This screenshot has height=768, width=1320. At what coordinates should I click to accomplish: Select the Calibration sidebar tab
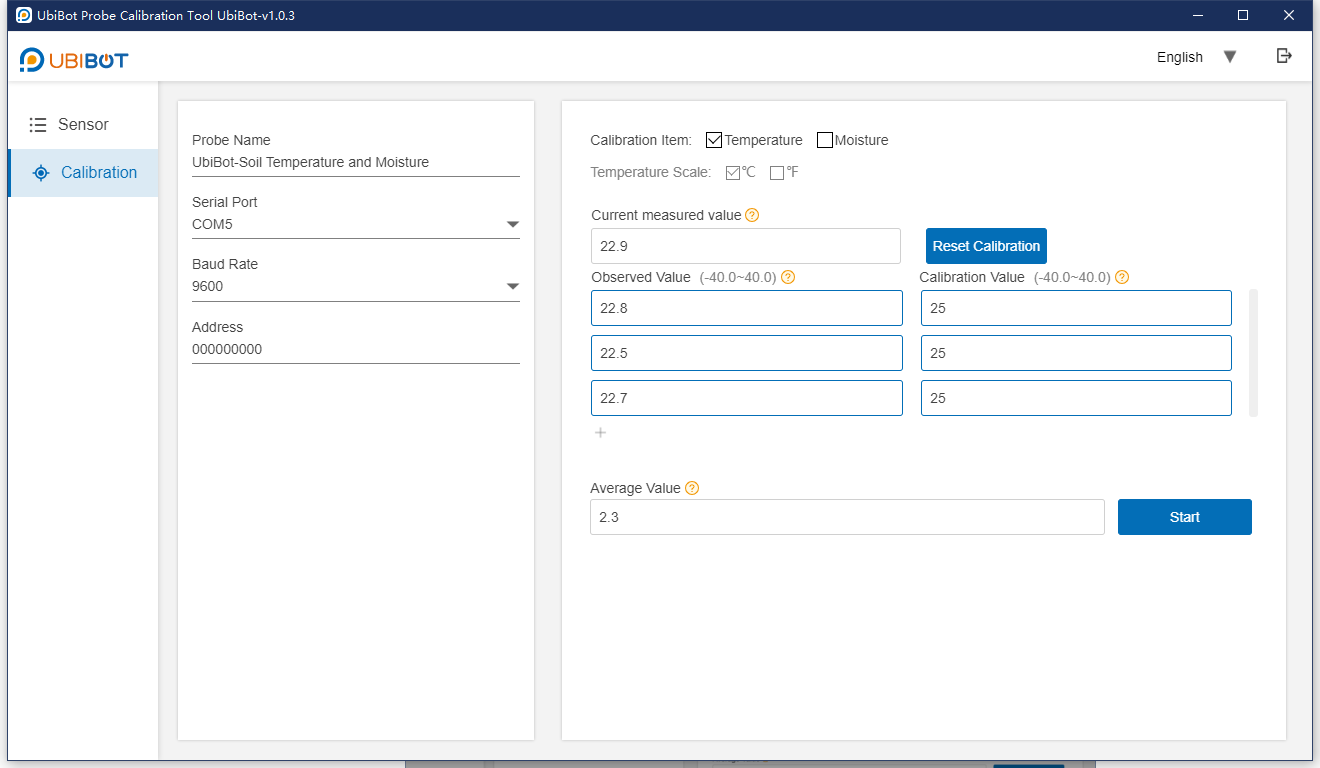[83, 173]
